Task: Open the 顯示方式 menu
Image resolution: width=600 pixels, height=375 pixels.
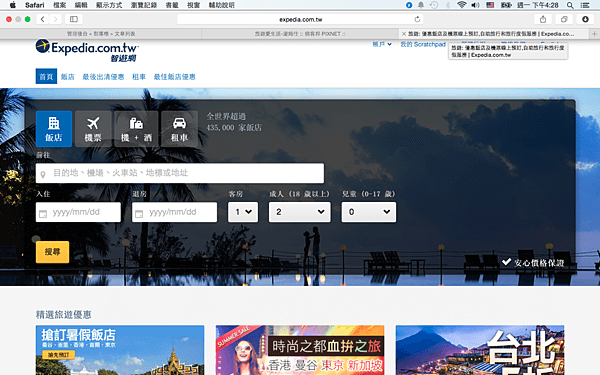Action: pos(109,5)
